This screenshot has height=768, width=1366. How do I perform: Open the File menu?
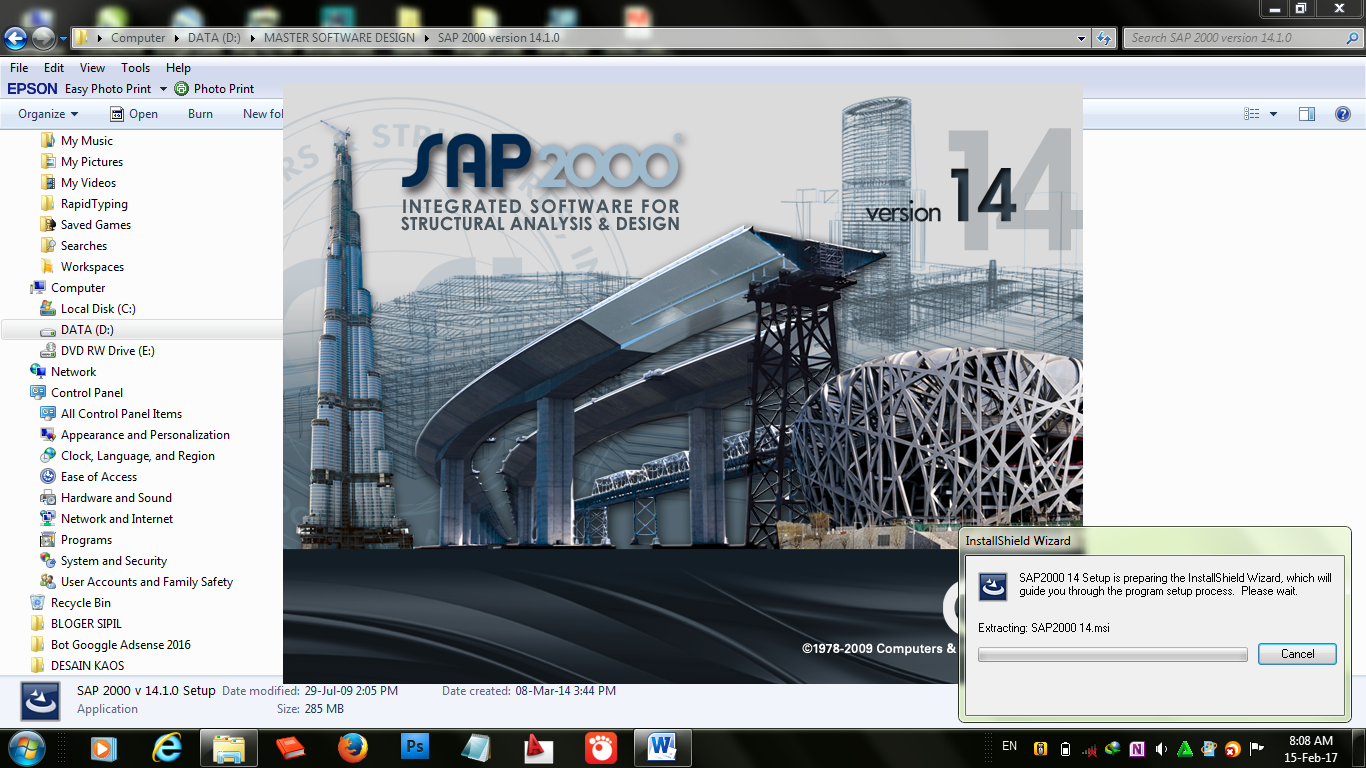click(19, 68)
